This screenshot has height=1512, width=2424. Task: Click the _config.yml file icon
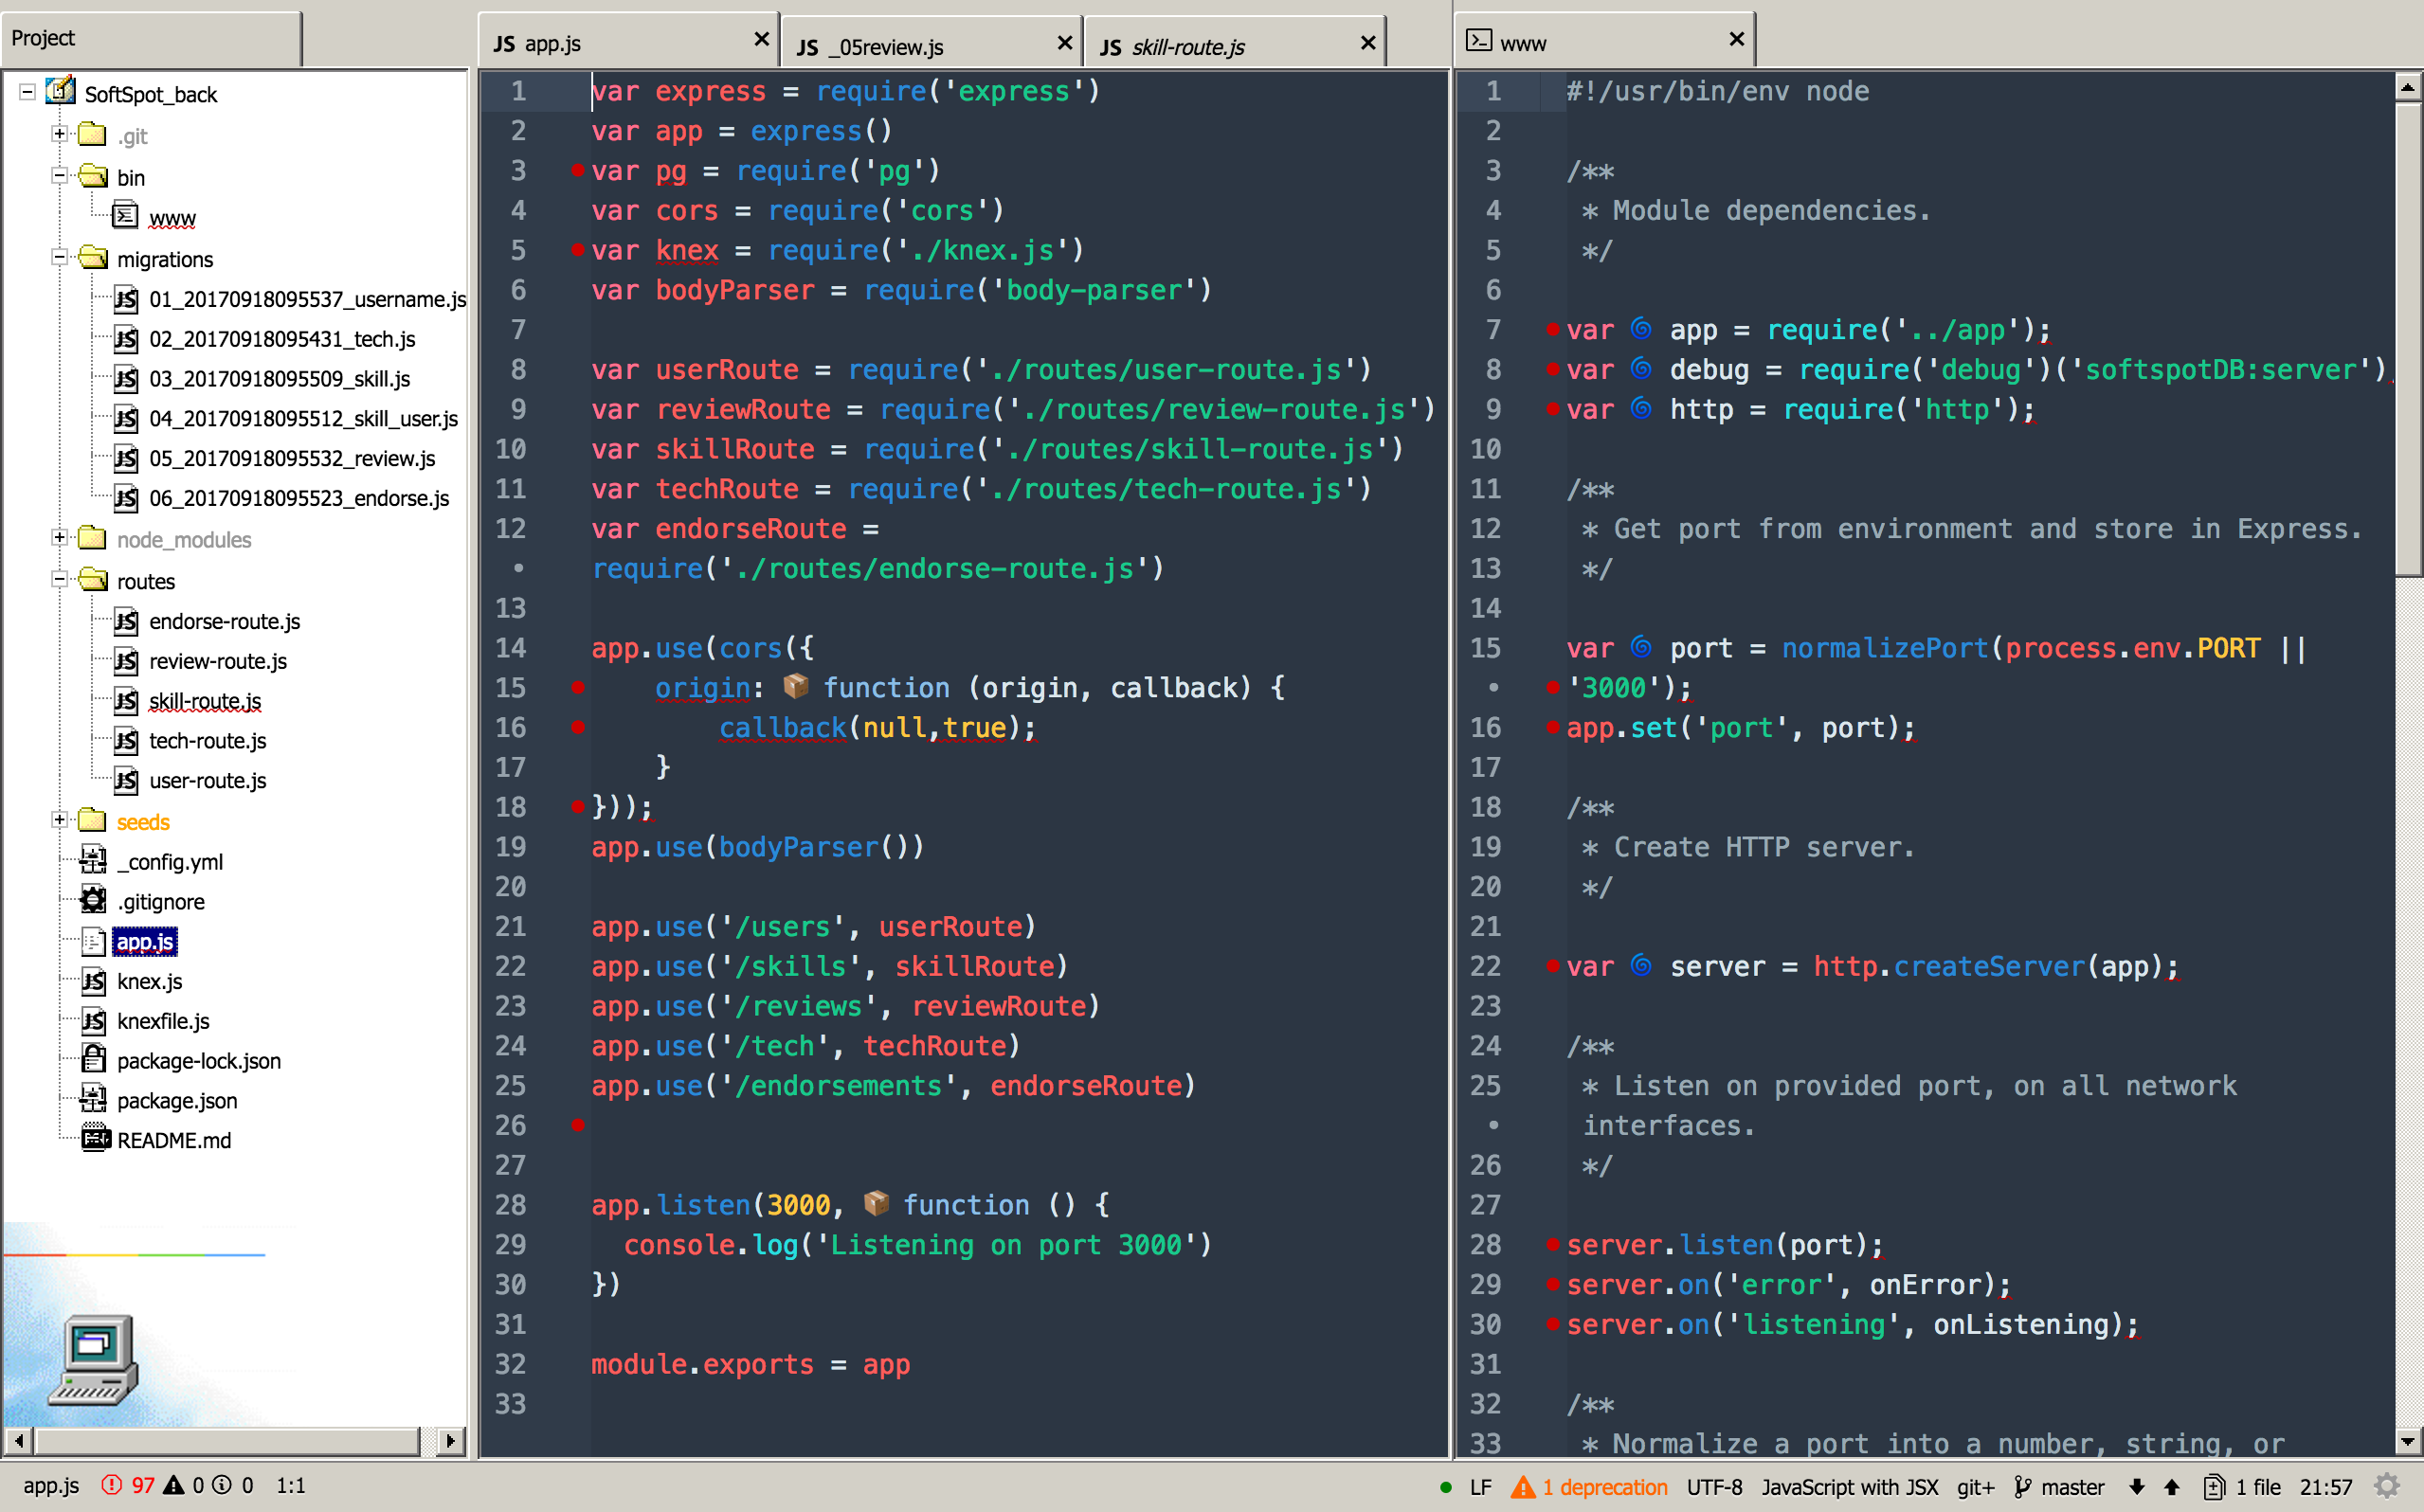[93, 860]
